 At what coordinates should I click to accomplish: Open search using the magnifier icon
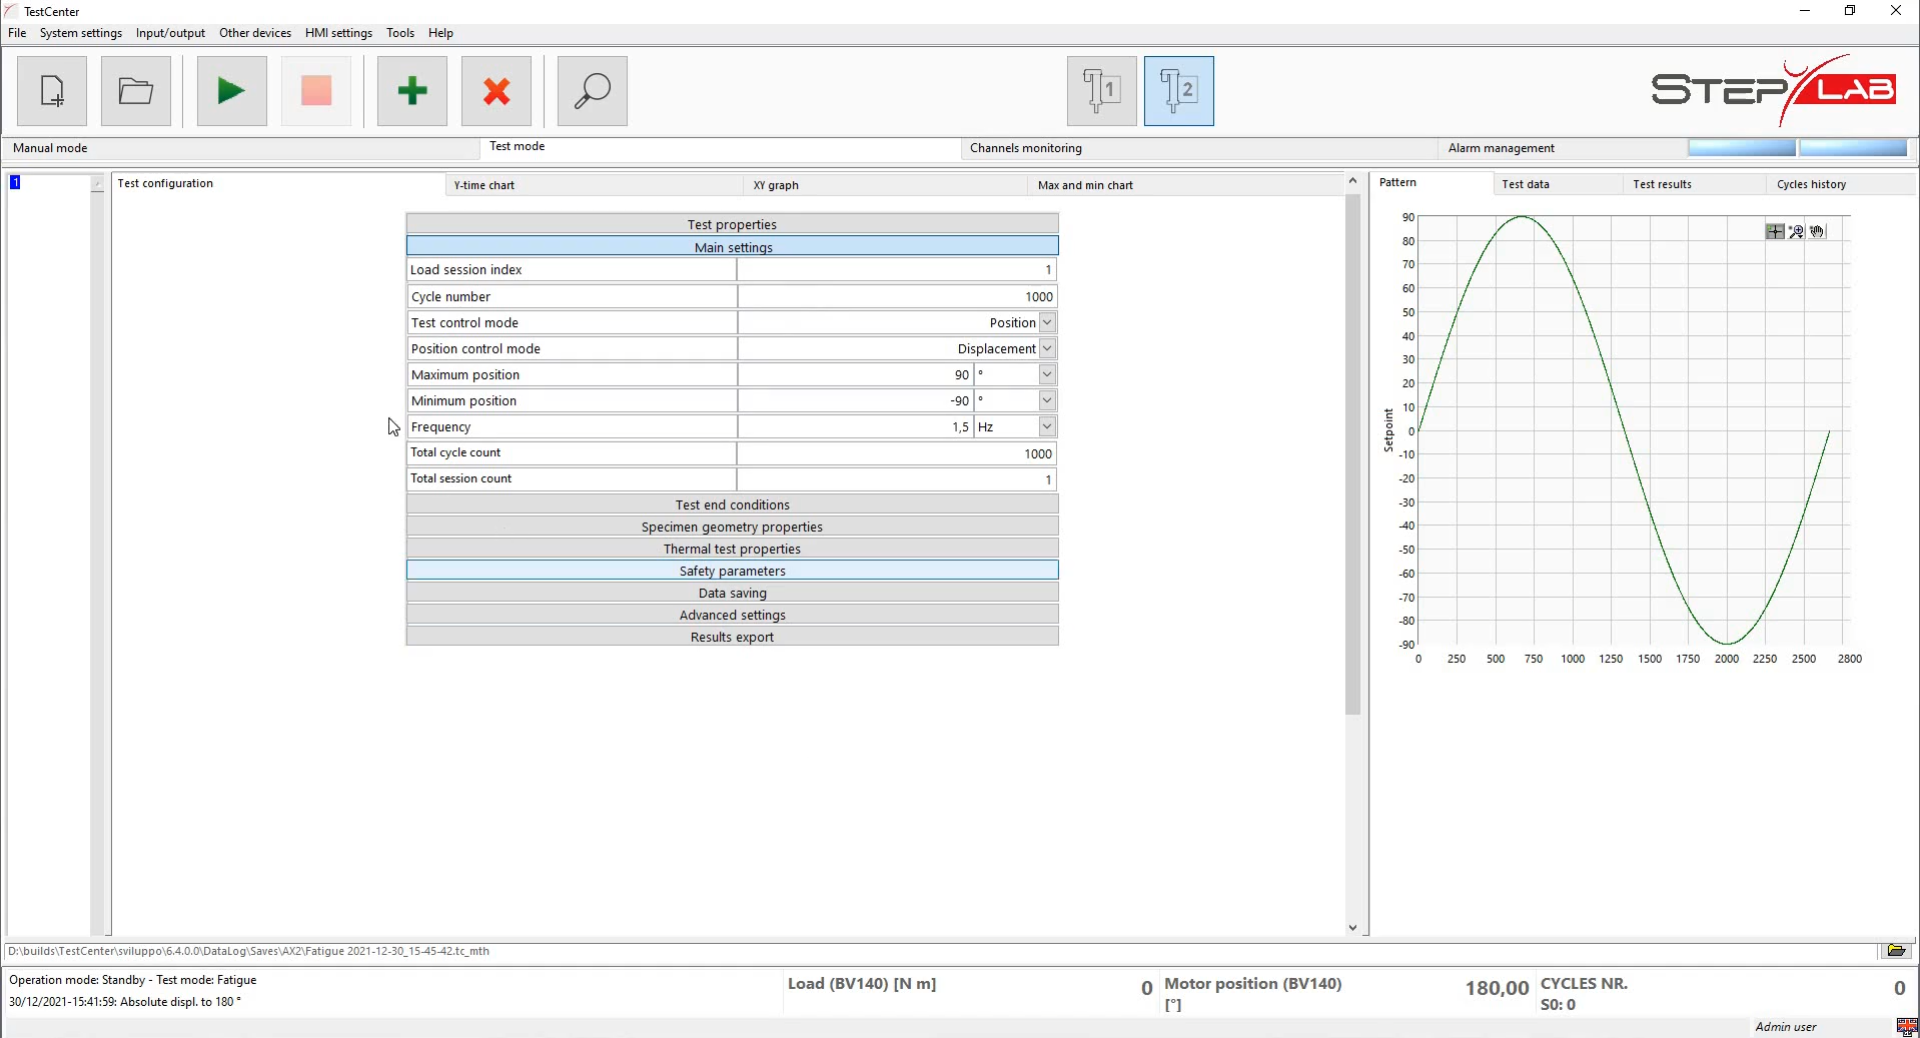coord(591,91)
